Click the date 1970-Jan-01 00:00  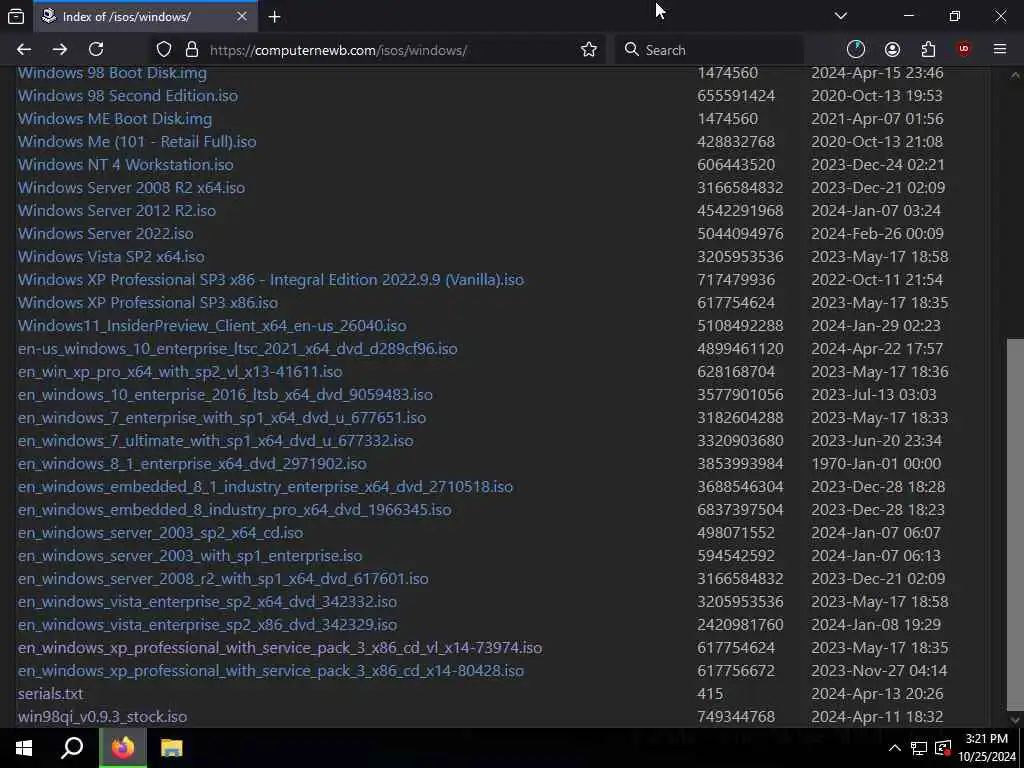[876, 464]
